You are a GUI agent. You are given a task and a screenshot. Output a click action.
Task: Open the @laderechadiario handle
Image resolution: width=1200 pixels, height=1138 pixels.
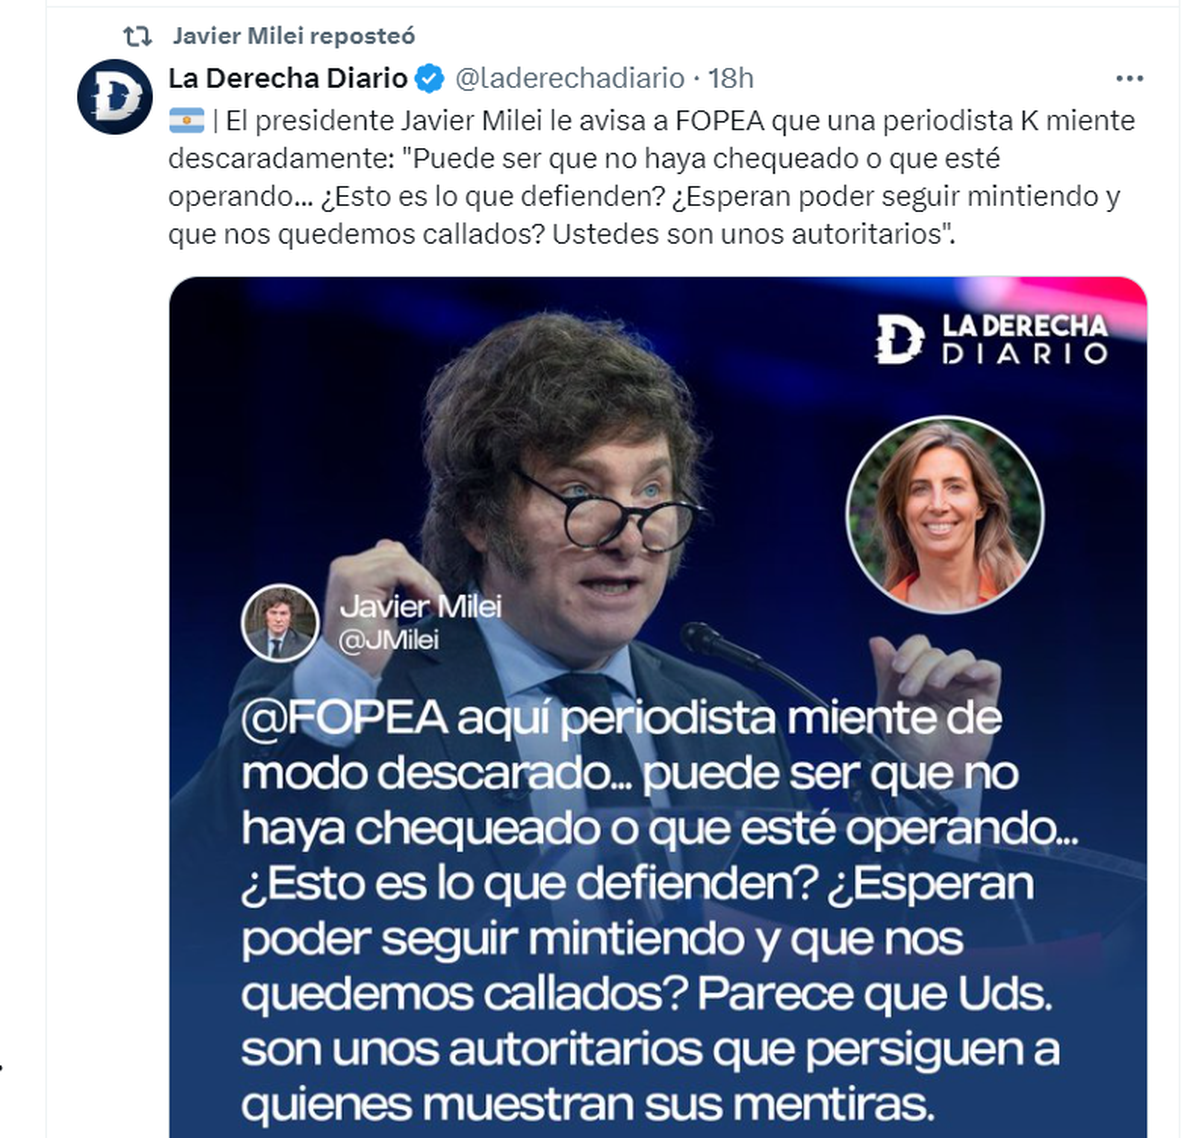pos(570,78)
